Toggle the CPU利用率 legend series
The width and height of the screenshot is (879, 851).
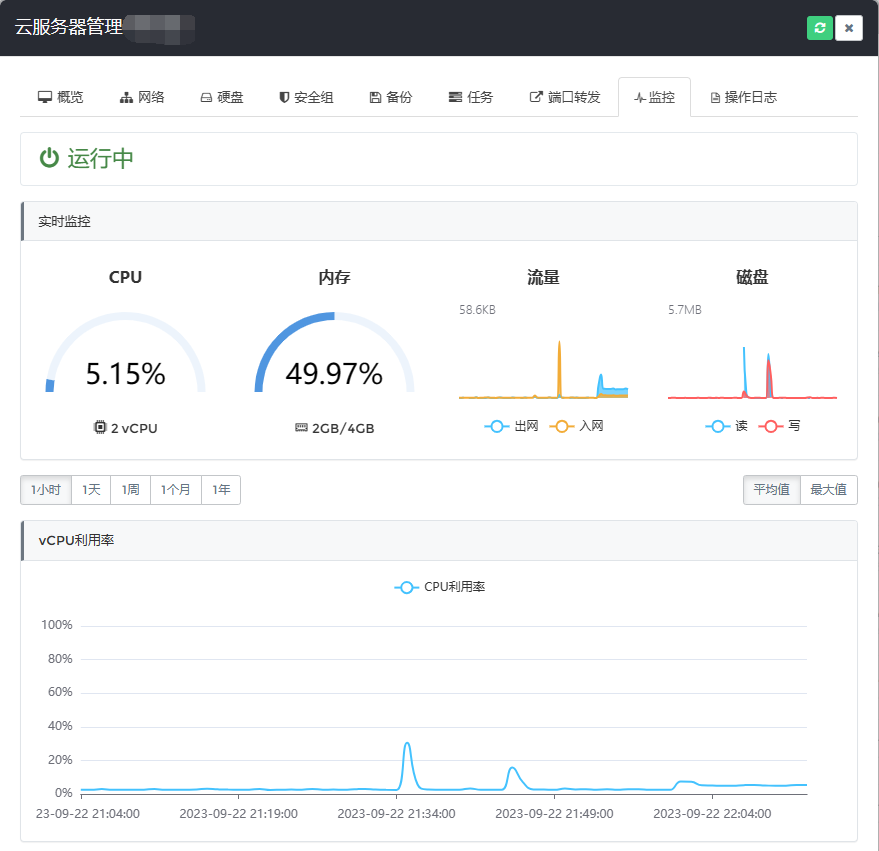click(x=440, y=587)
